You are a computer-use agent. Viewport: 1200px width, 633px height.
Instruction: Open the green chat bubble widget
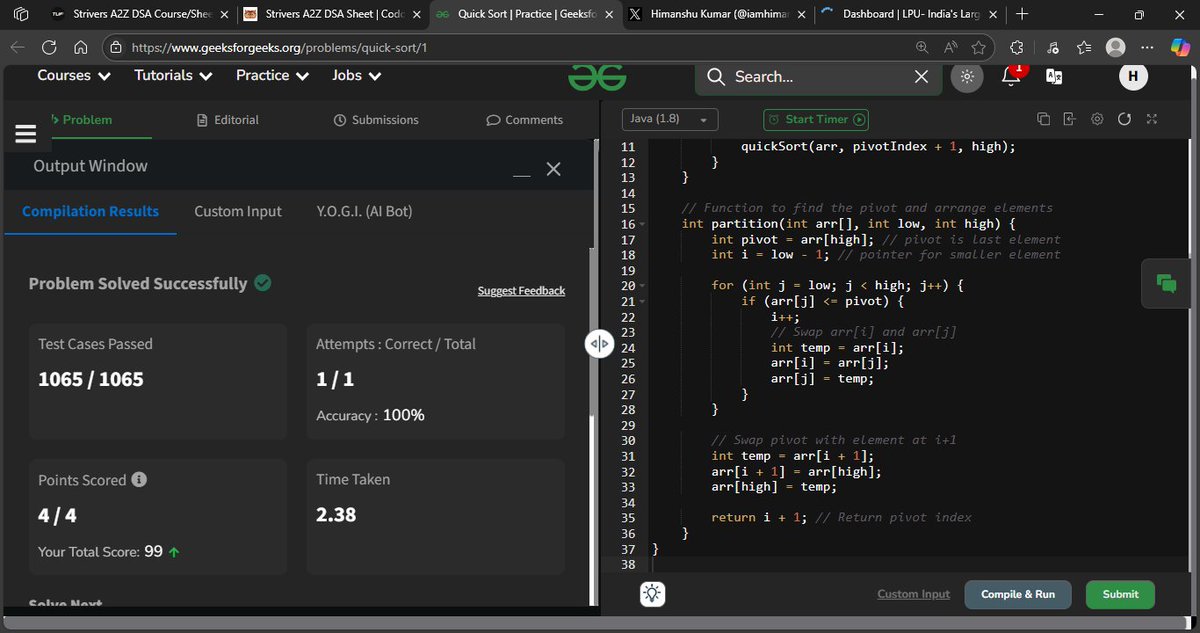[1166, 283]
